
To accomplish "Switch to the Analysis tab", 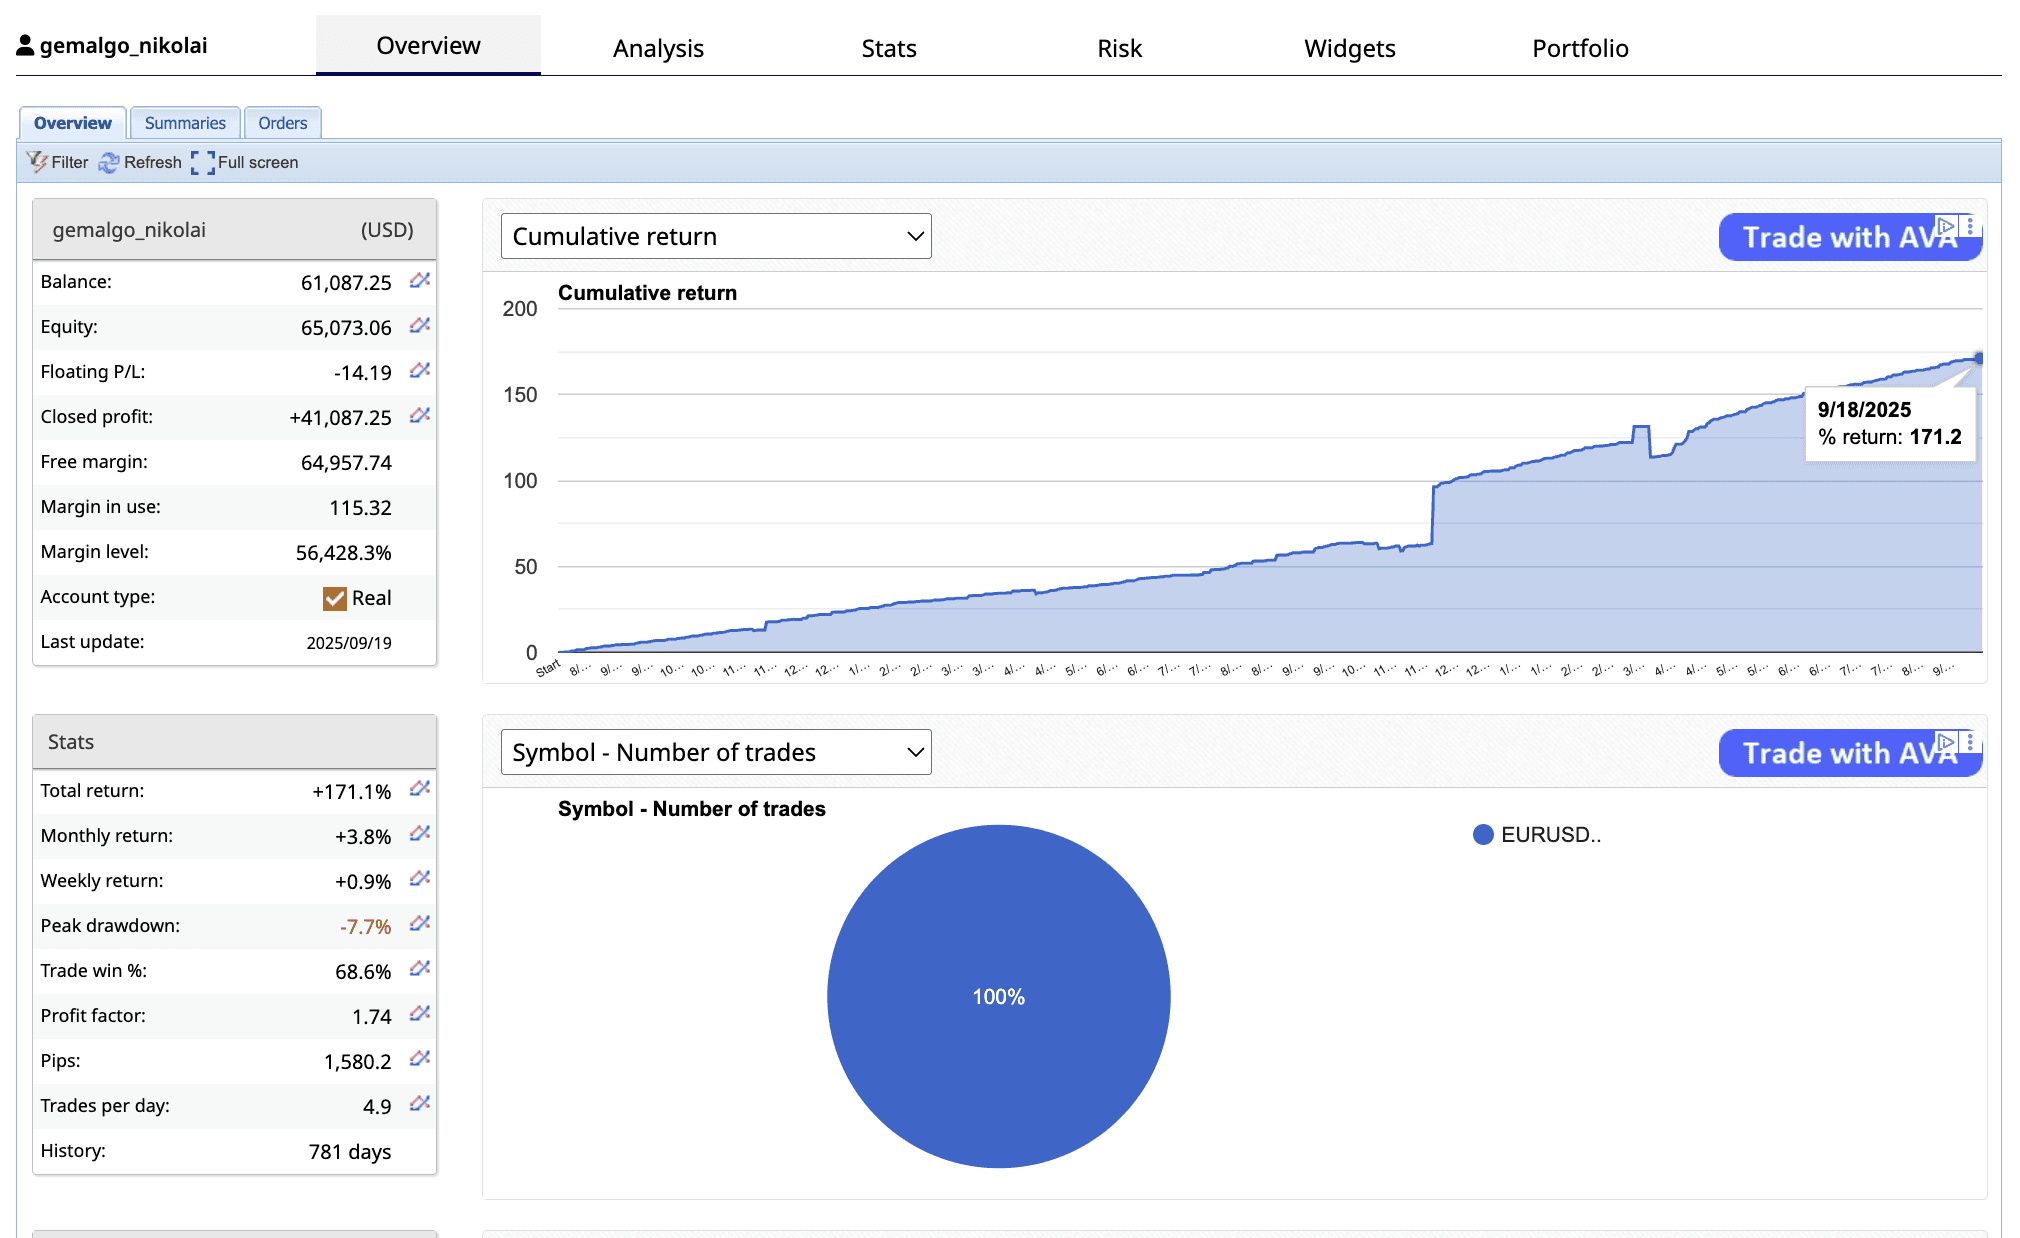I will click(x=658, y=48).
